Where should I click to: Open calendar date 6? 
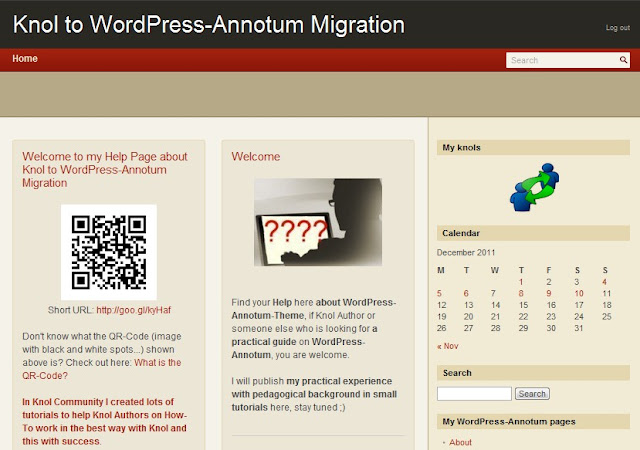[466, 293]
